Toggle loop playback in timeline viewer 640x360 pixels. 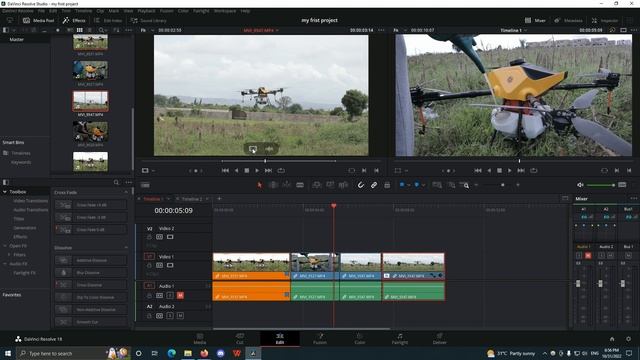pos(533,171)
